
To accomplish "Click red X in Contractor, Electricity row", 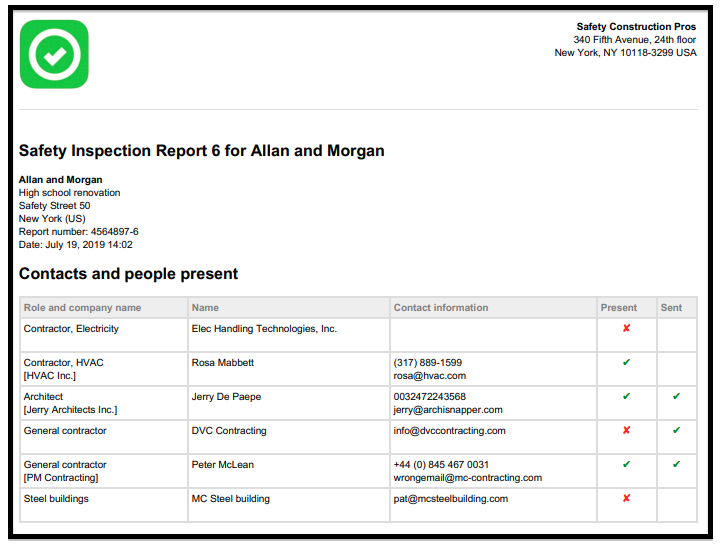I will 626,328.
